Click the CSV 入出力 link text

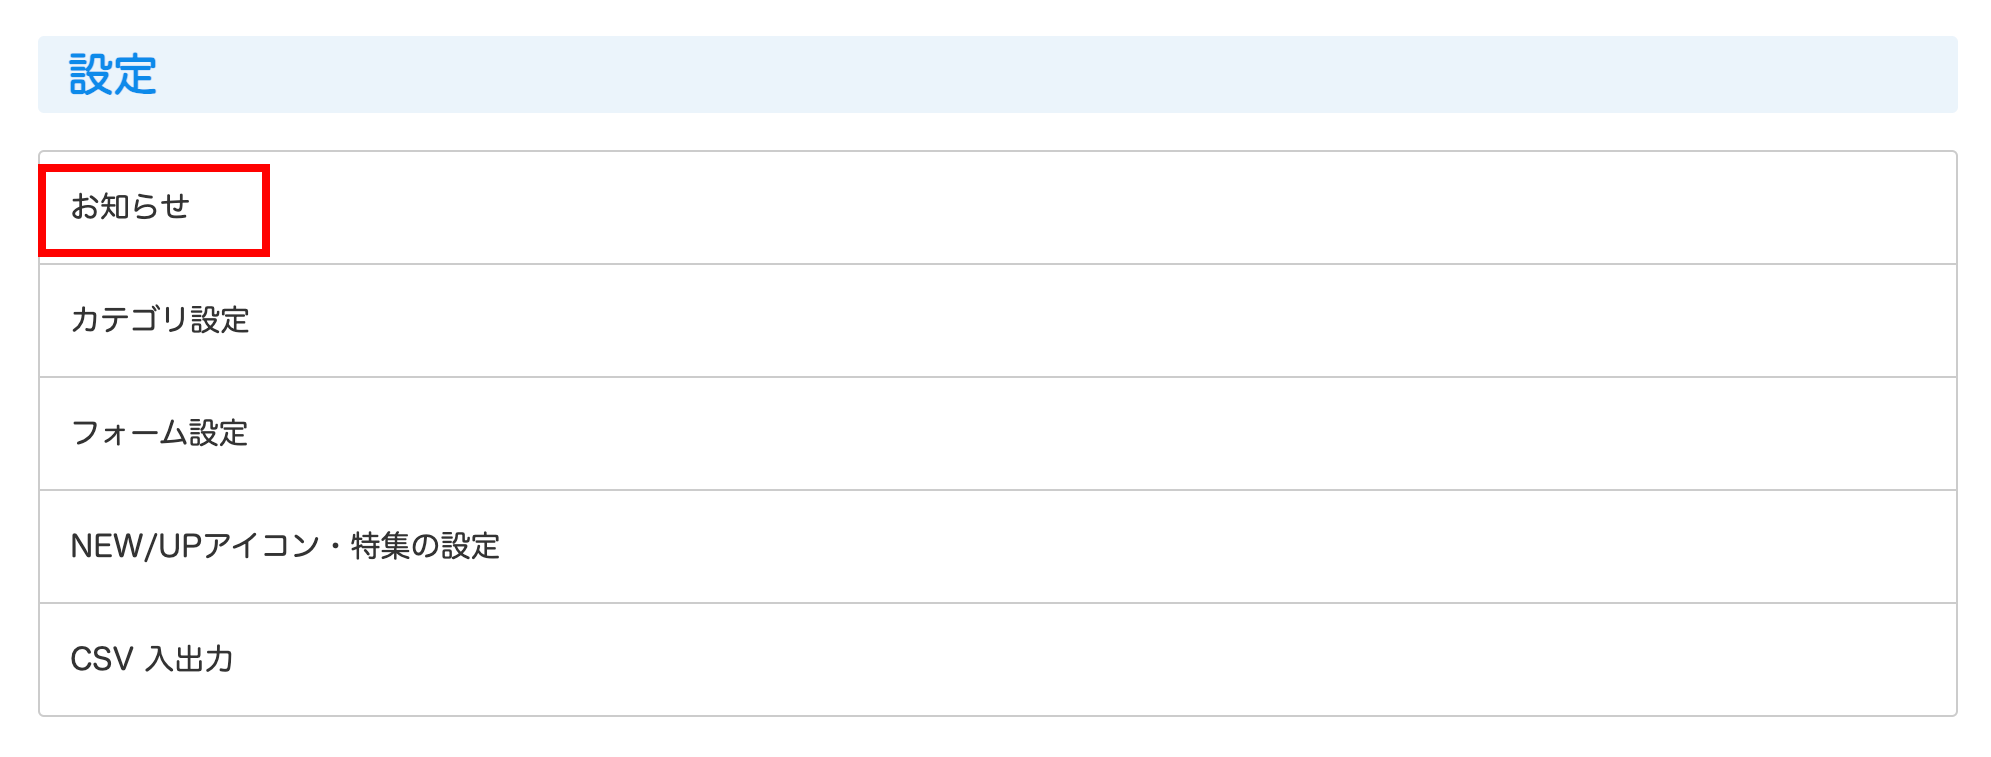pos(152,659)
